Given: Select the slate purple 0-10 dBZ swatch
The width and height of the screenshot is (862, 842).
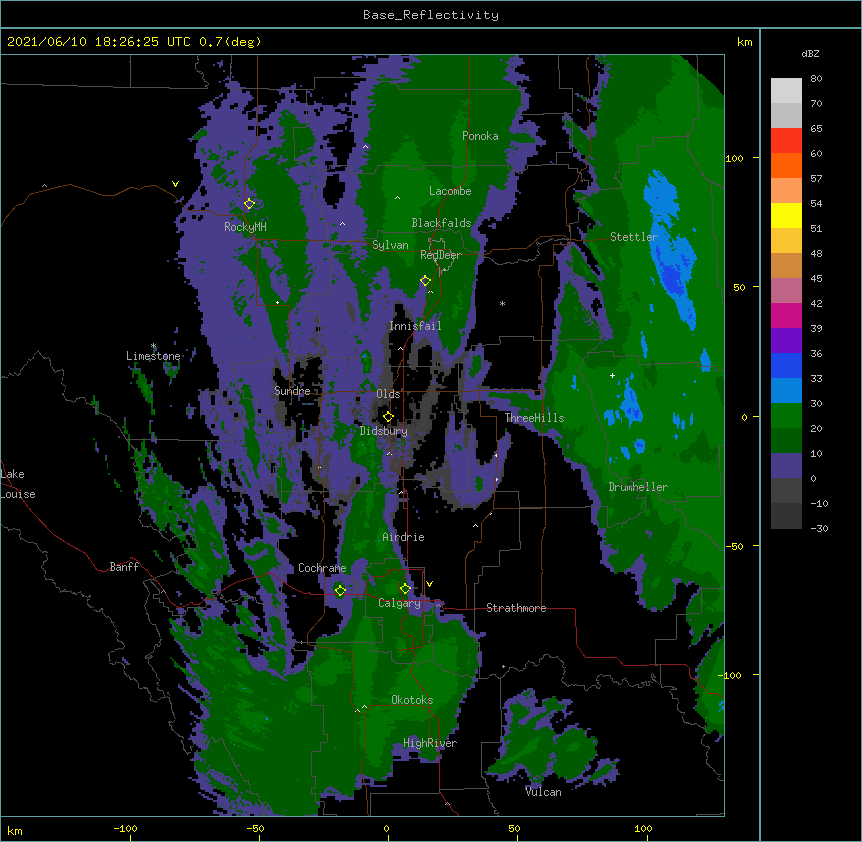Looking at the screenshot, I should 786,466.
